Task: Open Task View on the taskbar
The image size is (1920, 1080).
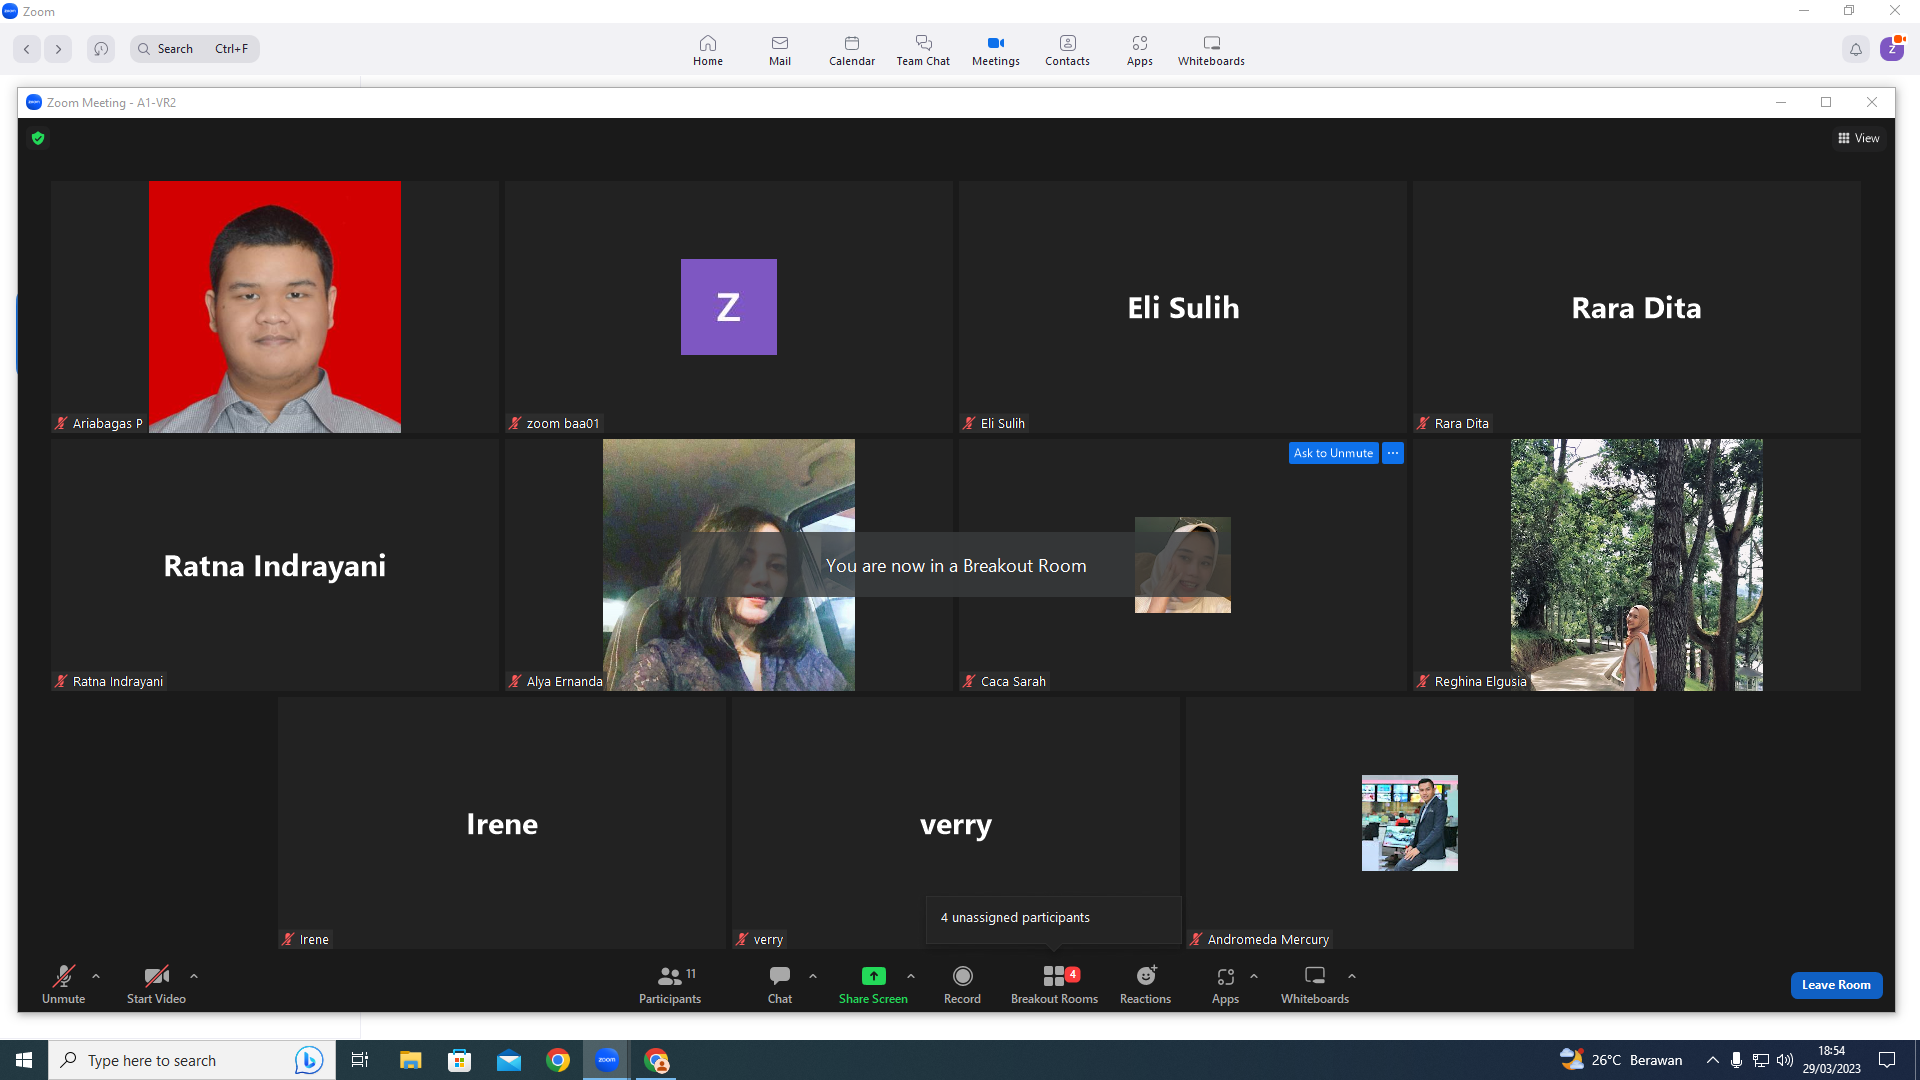Action: click(360, 1060)
